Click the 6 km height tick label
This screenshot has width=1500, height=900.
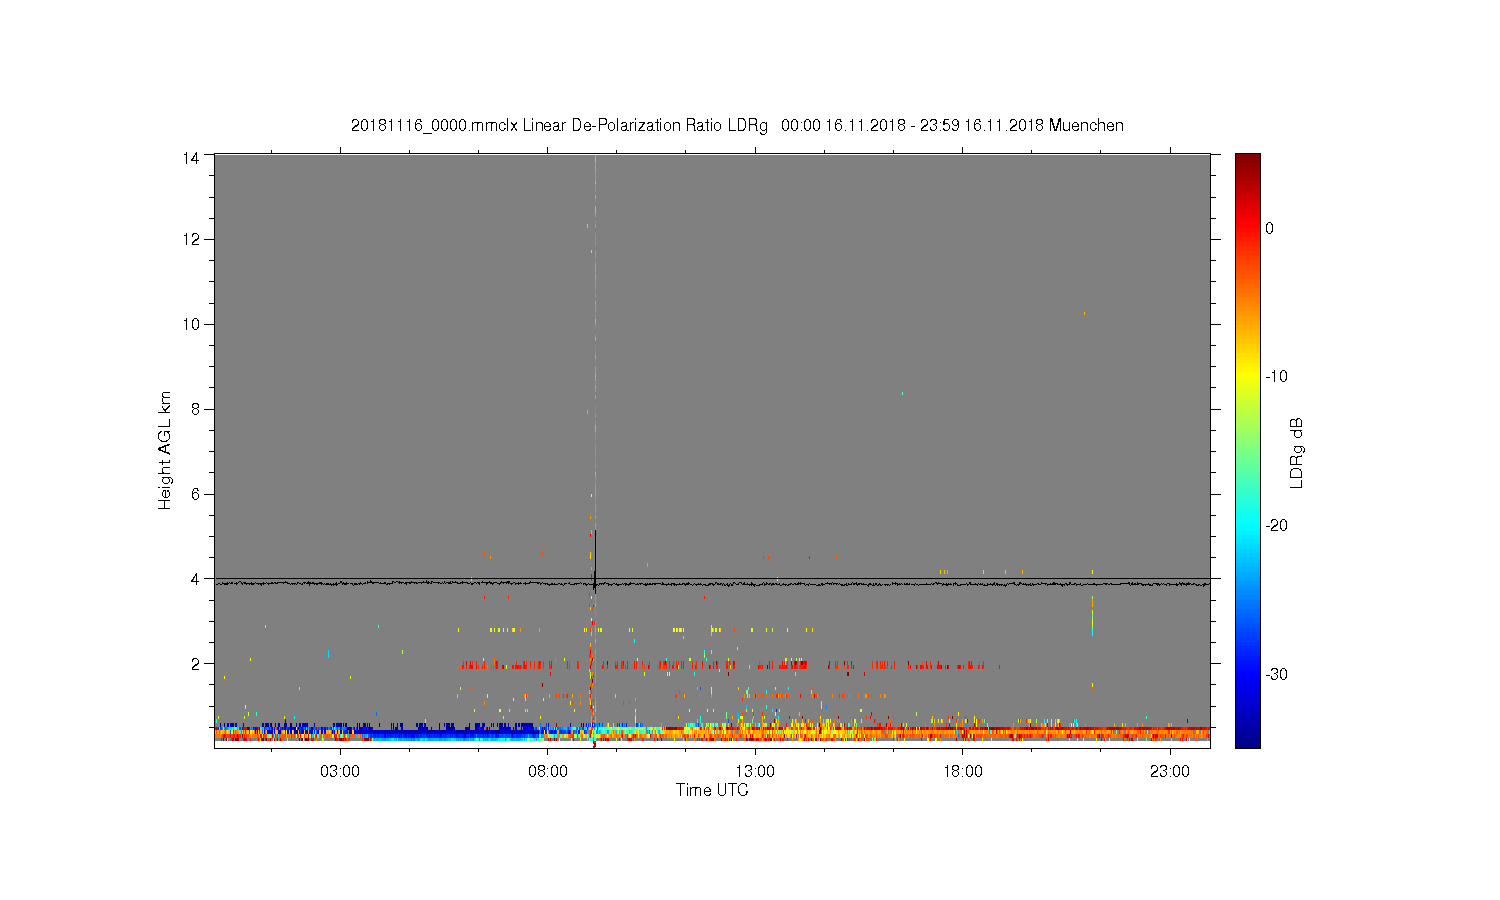click(196, 494)
